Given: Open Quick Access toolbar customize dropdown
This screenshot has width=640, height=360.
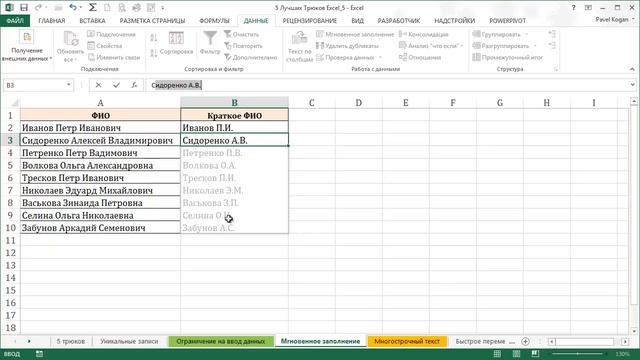Looking at the screenshot, I should [x=162, y=8].
